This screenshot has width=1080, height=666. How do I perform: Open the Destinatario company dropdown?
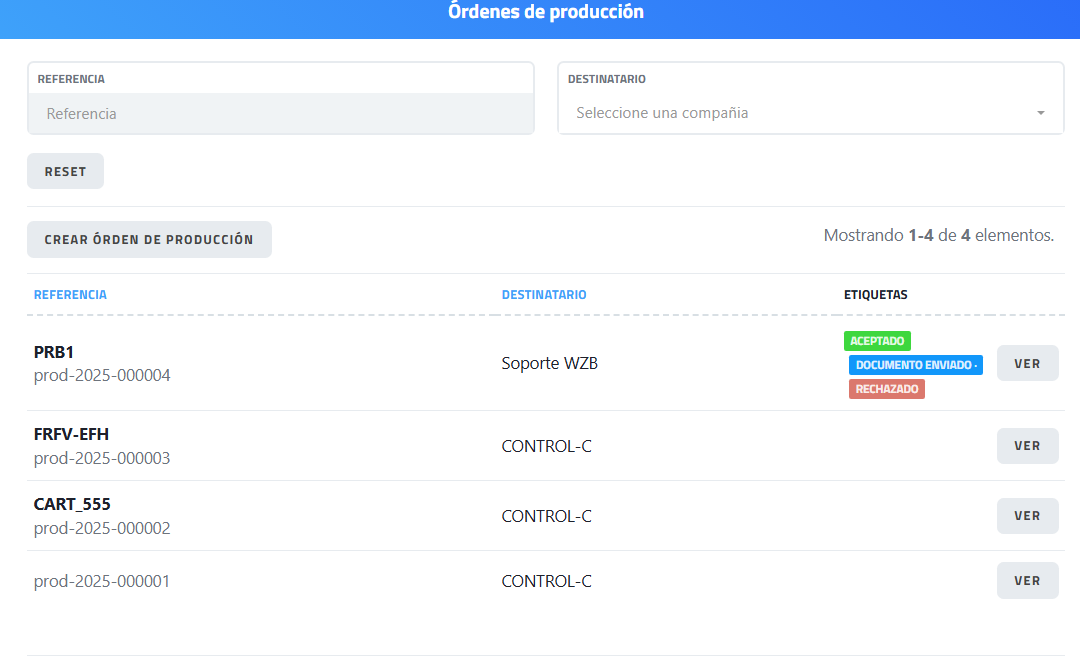[800, 113]
